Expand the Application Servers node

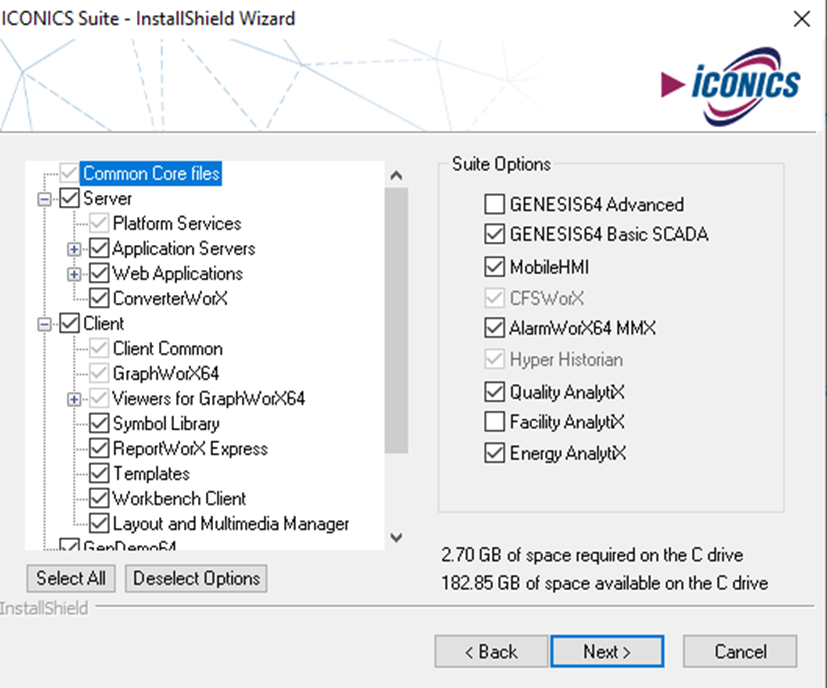click(x=74, y=249)
